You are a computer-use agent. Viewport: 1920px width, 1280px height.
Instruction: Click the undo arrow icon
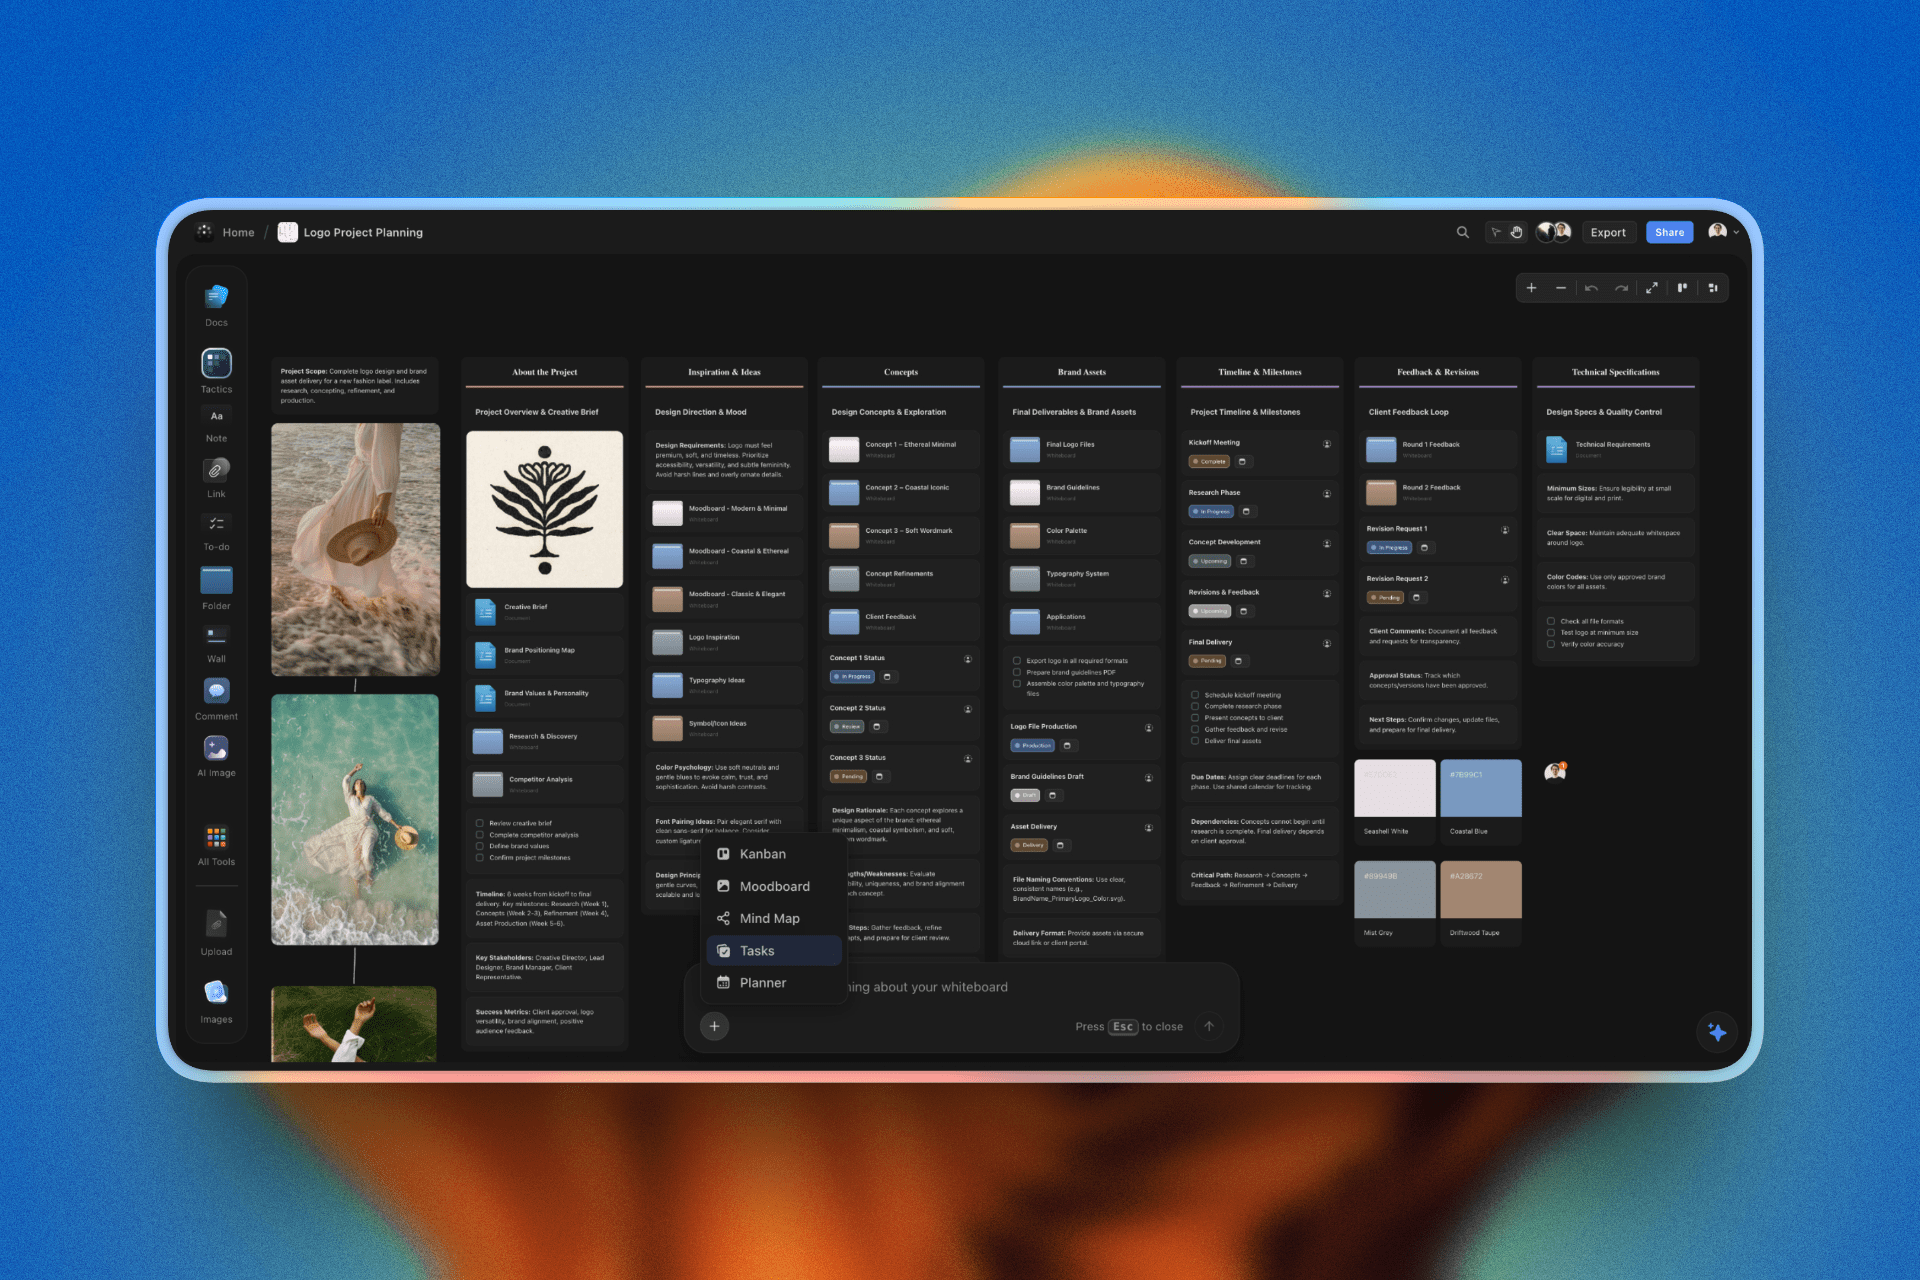pos(1591,288)
